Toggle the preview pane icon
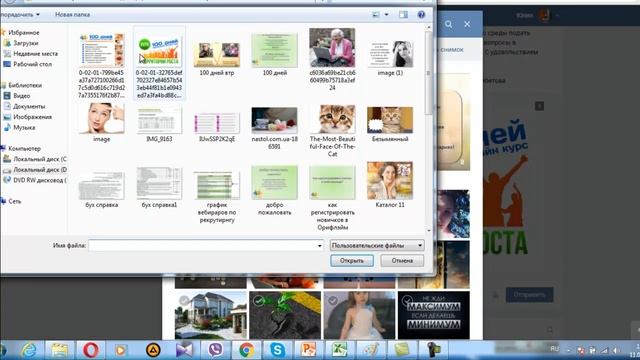Image resolution: width=640 pixels, height=360 pixels. pos(403,15)
